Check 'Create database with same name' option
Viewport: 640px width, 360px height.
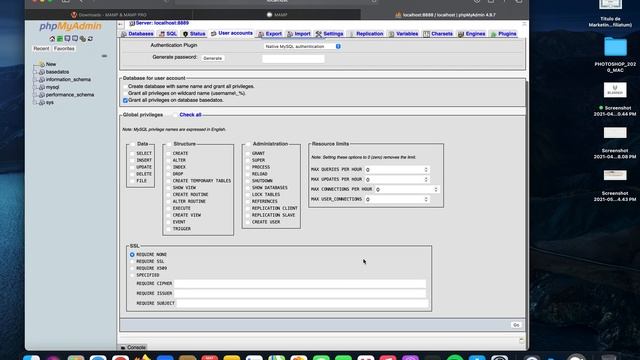tap(125, 87)
